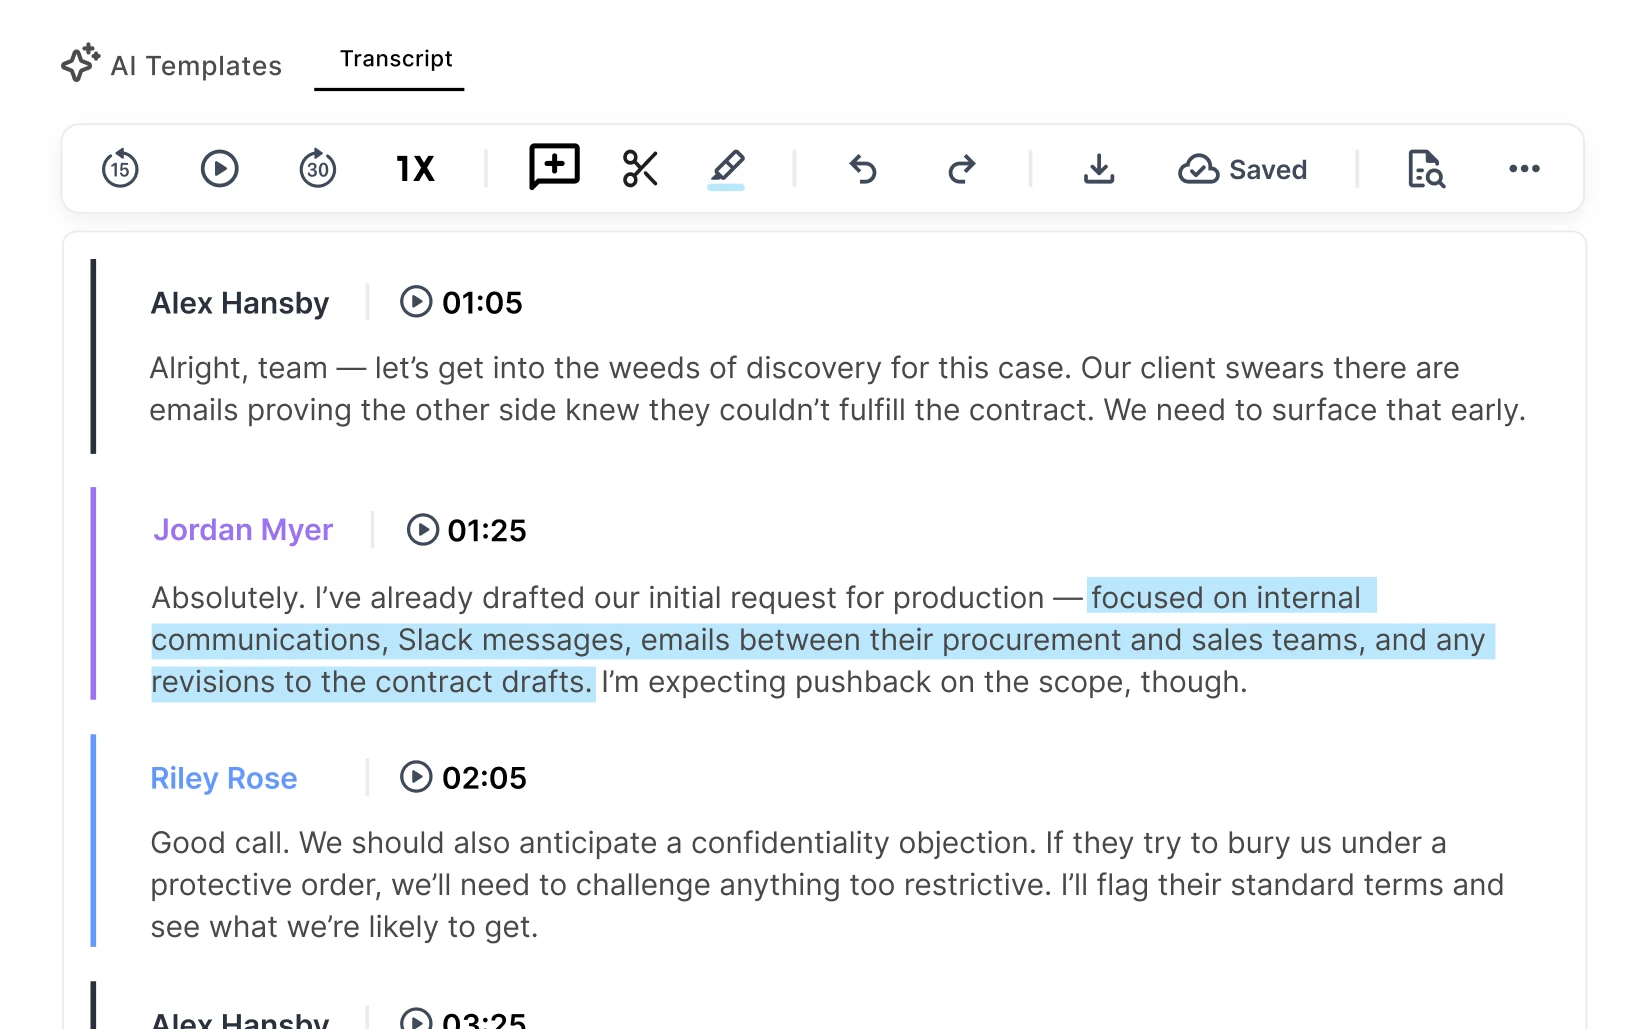Select the highlighter tool
1650x1029 pixels.
[x=728, y=168]
